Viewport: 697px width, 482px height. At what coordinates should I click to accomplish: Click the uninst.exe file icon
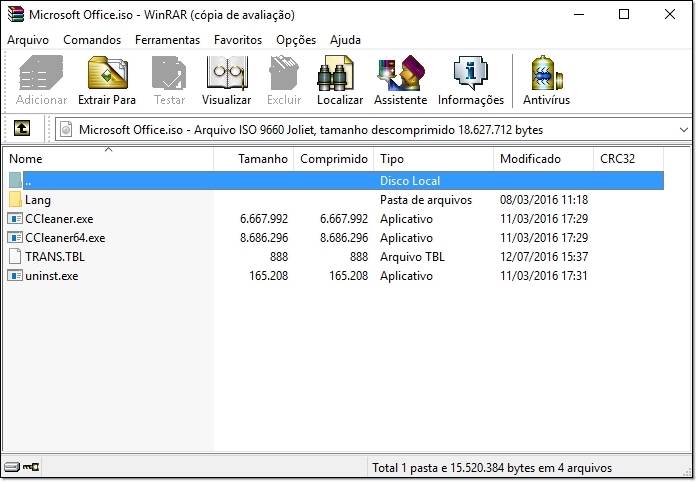(15, 276)
